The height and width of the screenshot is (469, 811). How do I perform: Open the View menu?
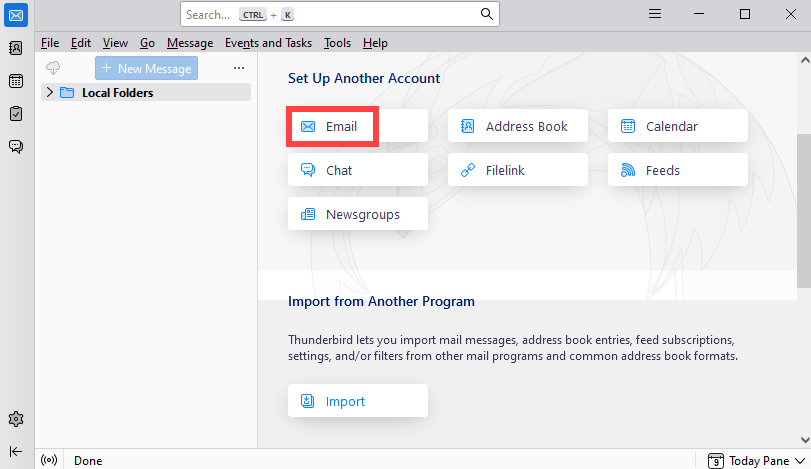tap(115, 43)
